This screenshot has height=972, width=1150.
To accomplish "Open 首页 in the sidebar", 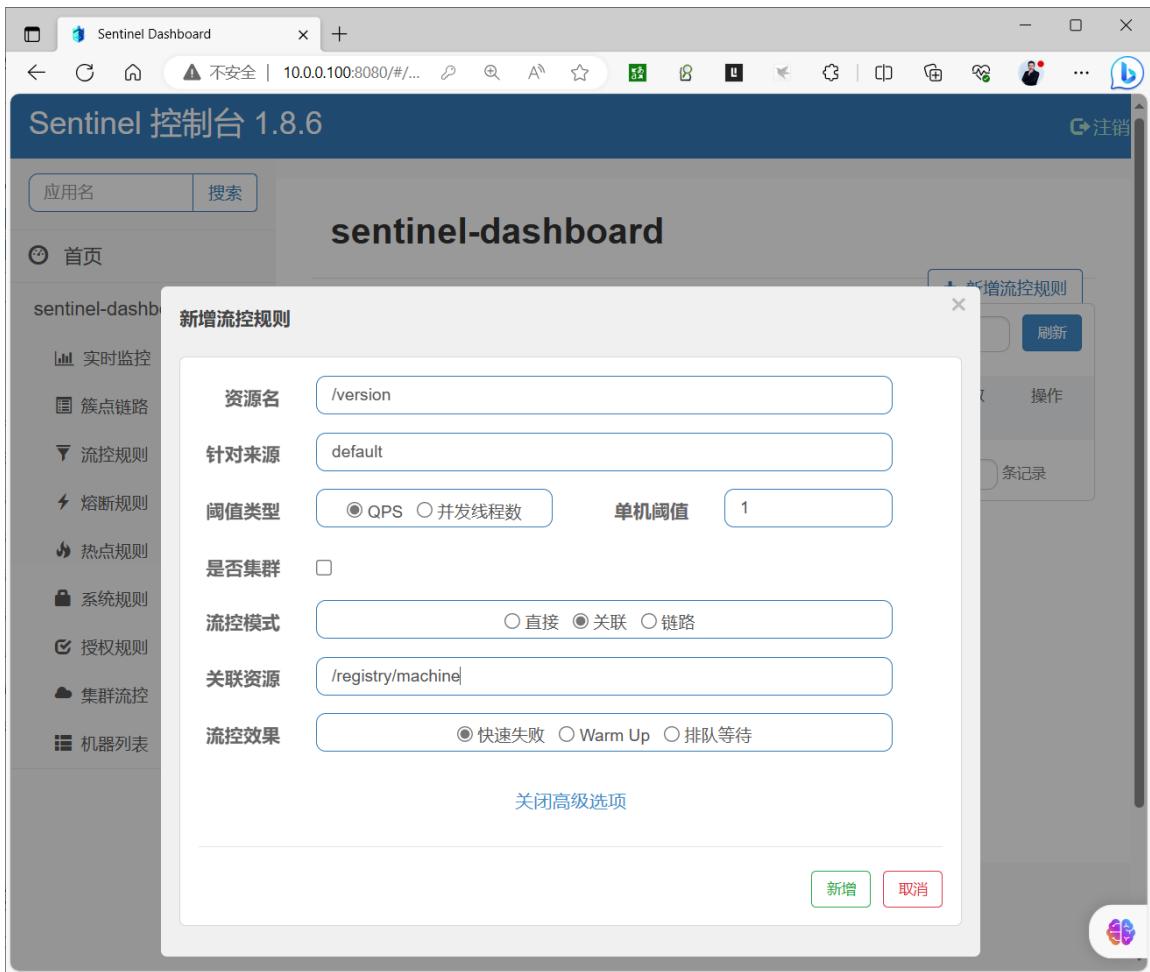I will (82, 256).
